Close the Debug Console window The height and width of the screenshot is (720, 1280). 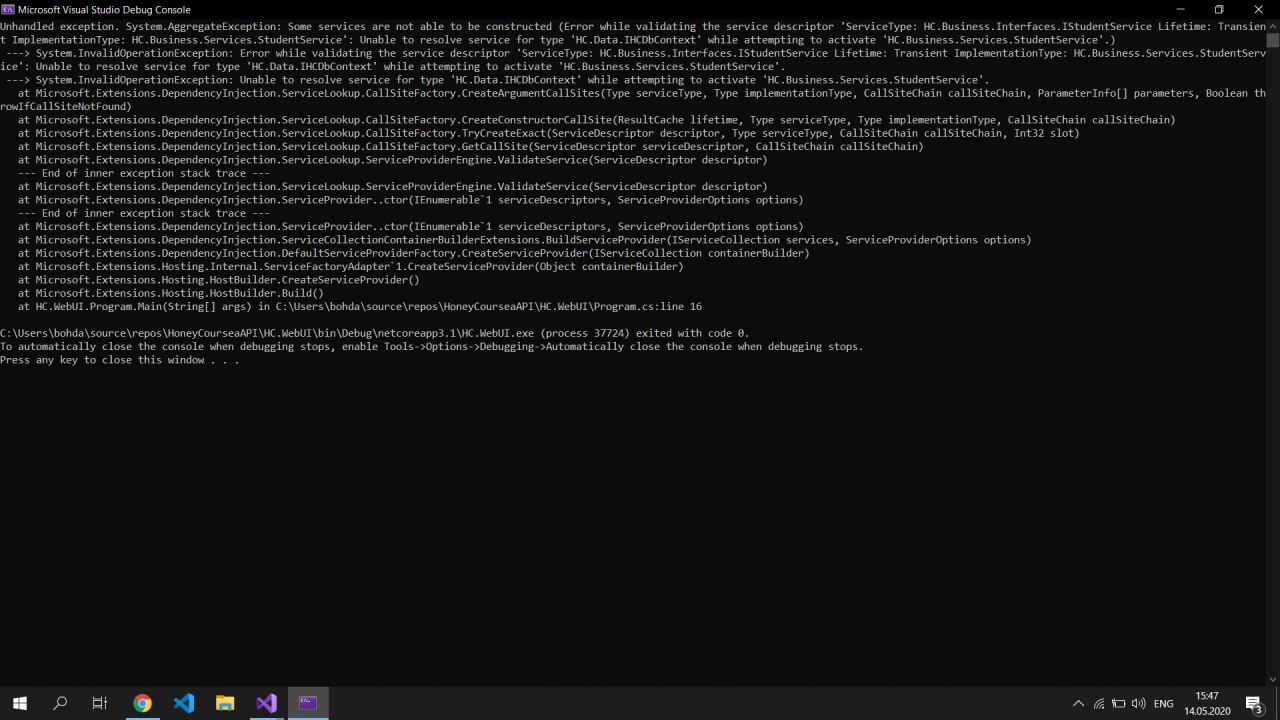[1258, 9]
